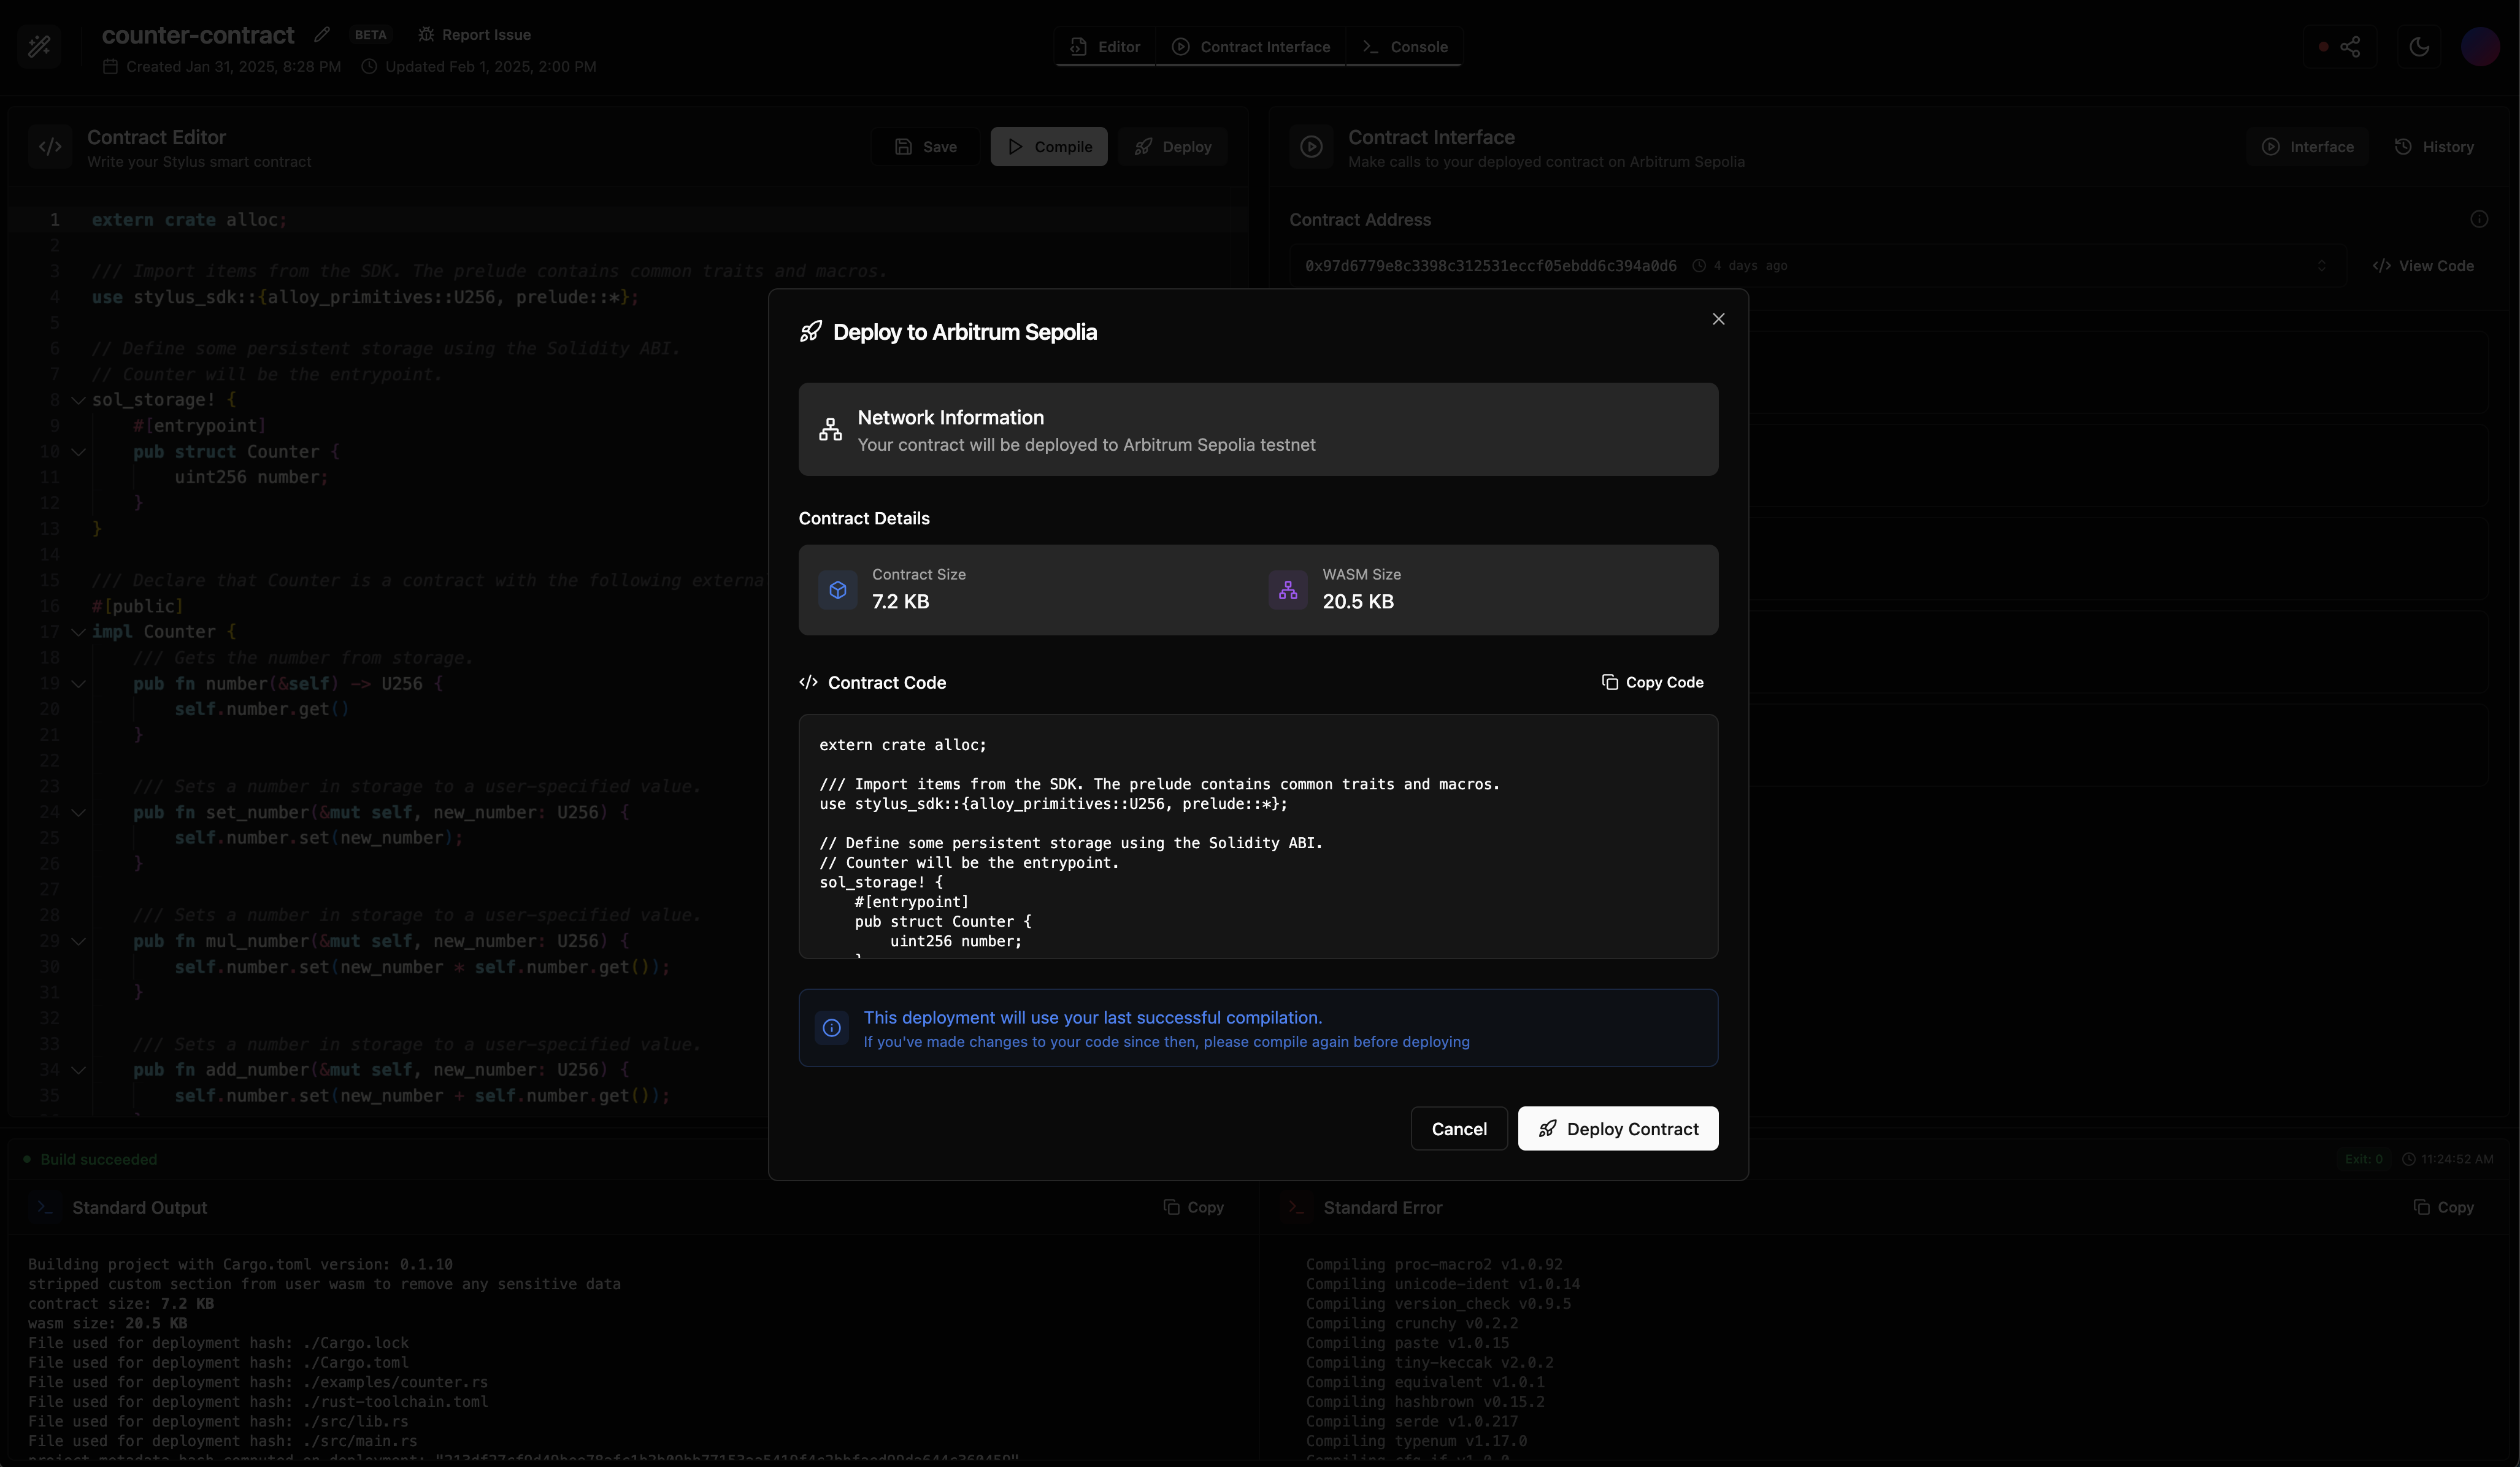
Task: Click line 1 extern crate alloc in editor
Action: 189,220
